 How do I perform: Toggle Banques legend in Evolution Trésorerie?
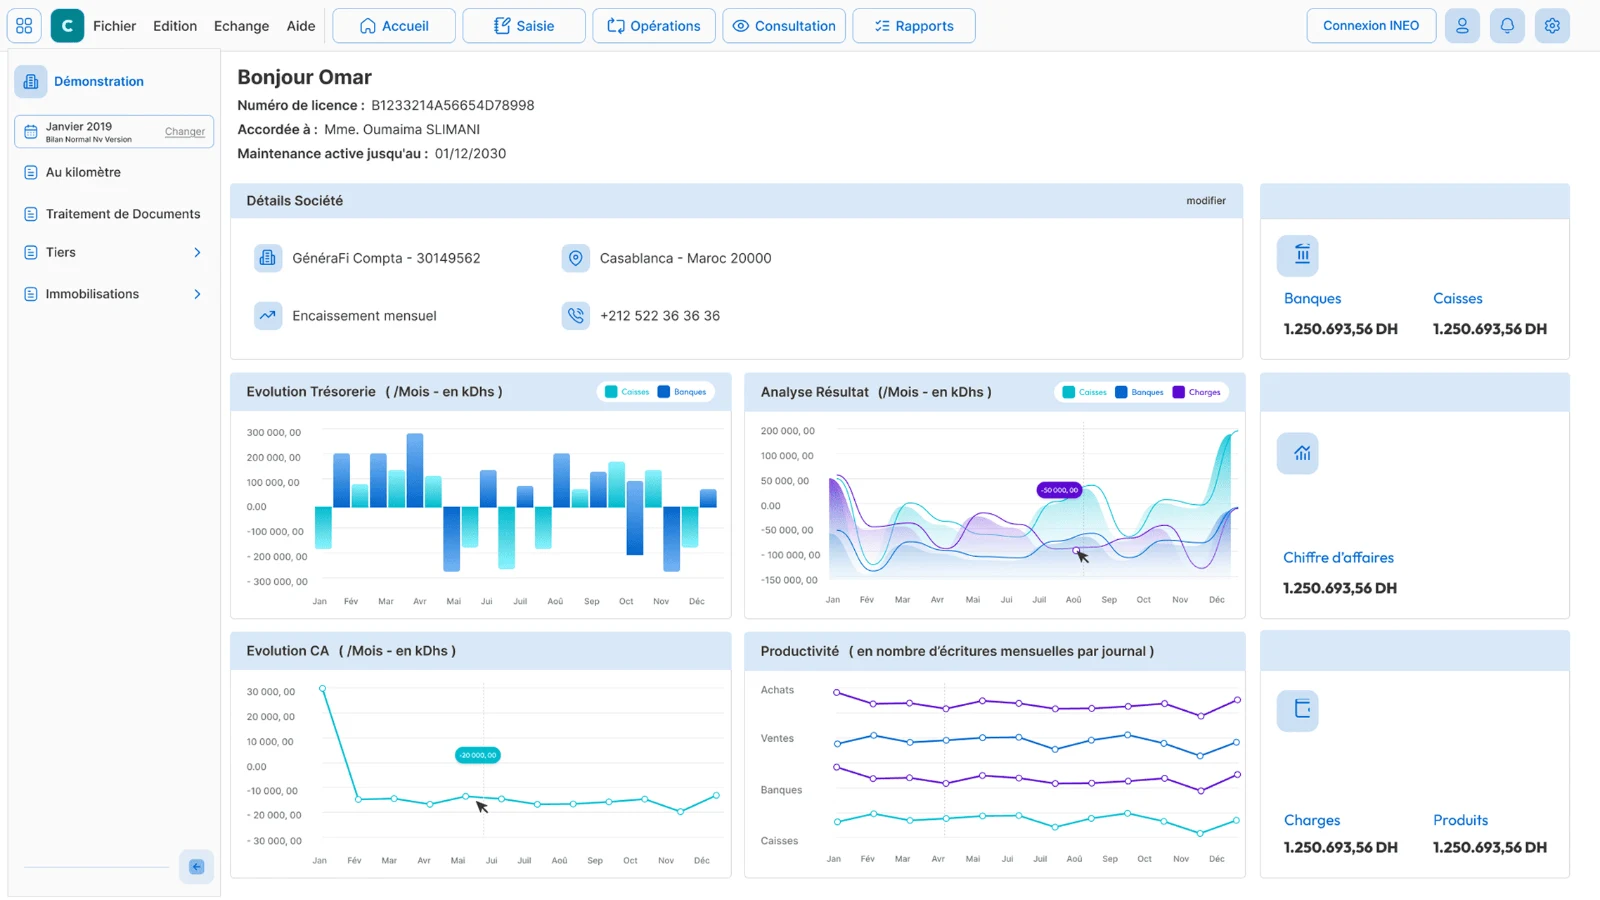682,392
